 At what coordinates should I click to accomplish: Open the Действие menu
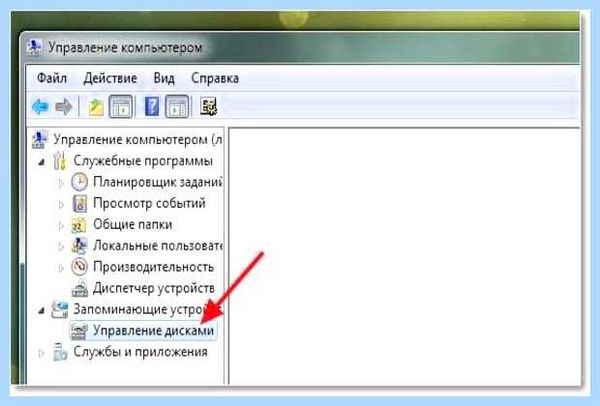tap(110, 78)
